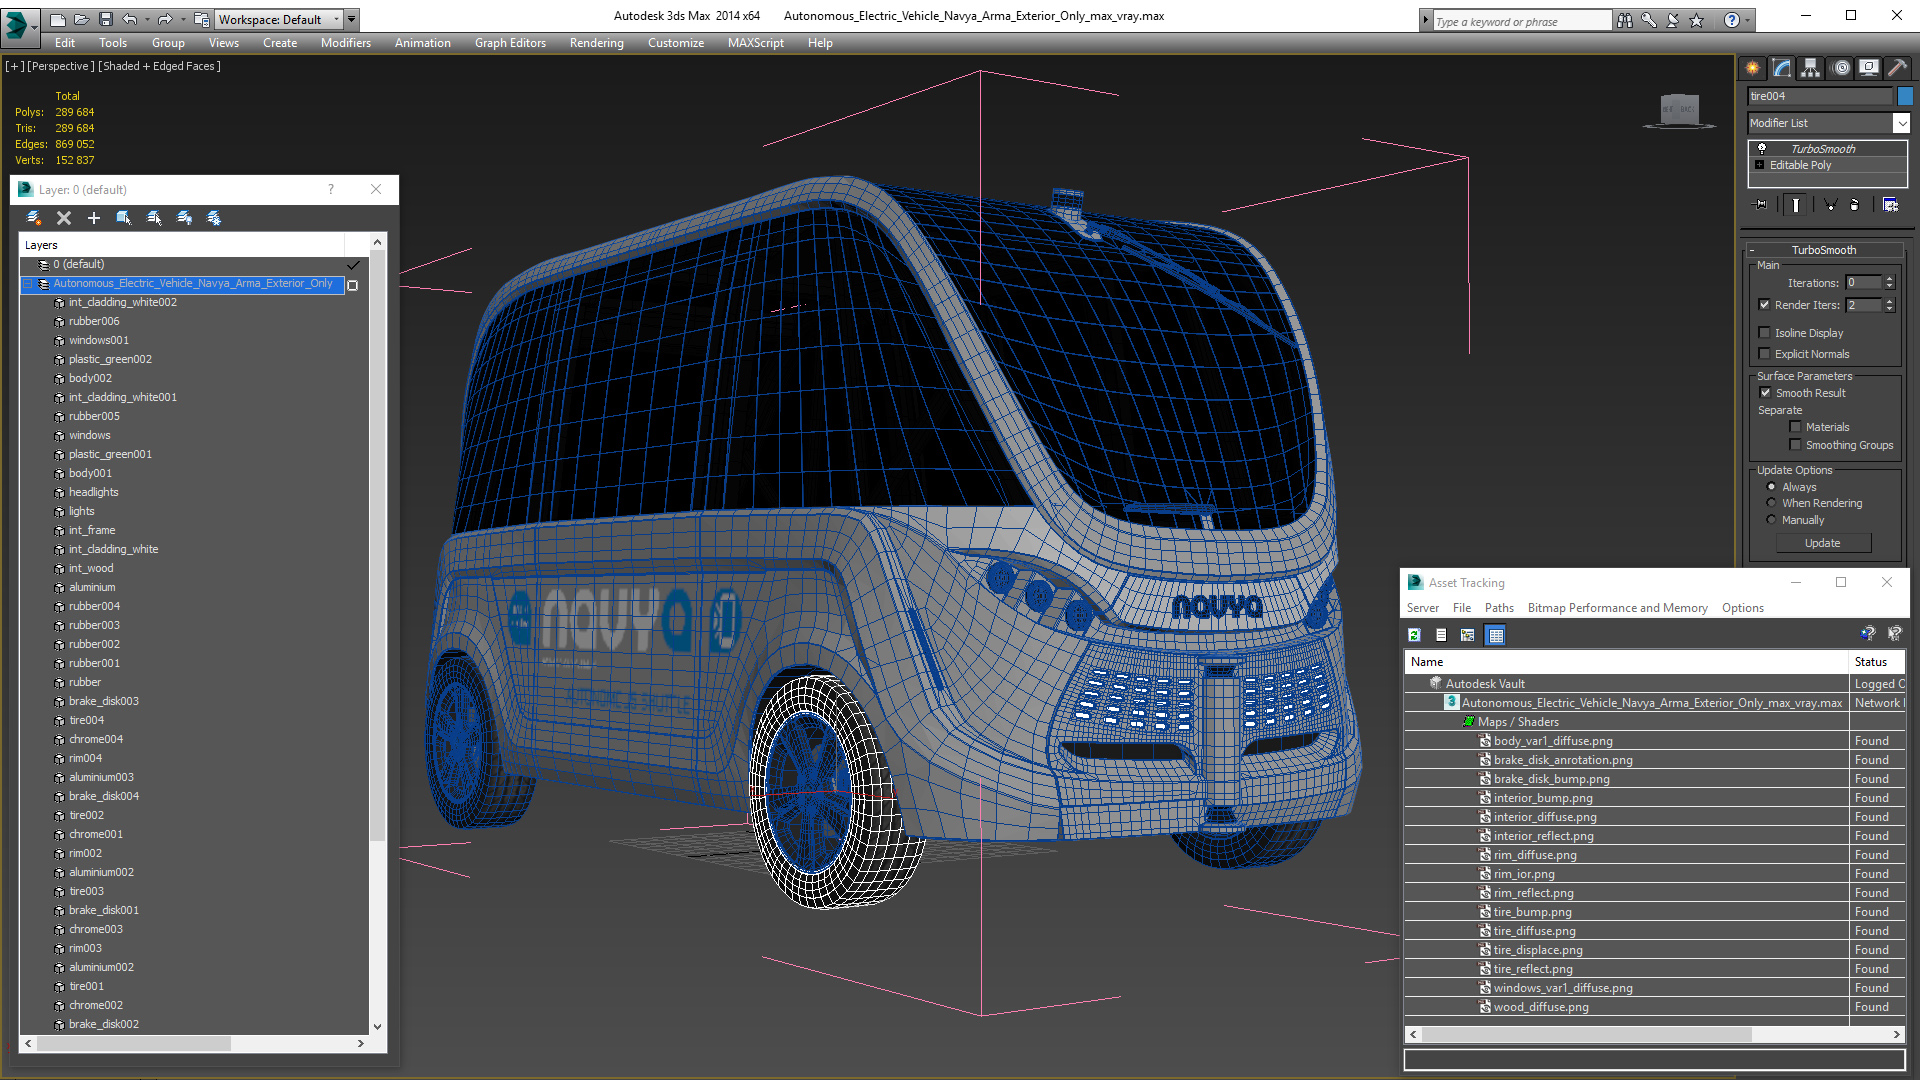Screen dimensions: 1920x1080
Task: Open the Utilities hammer panel tab
Action: click(x=1897, y=68)
